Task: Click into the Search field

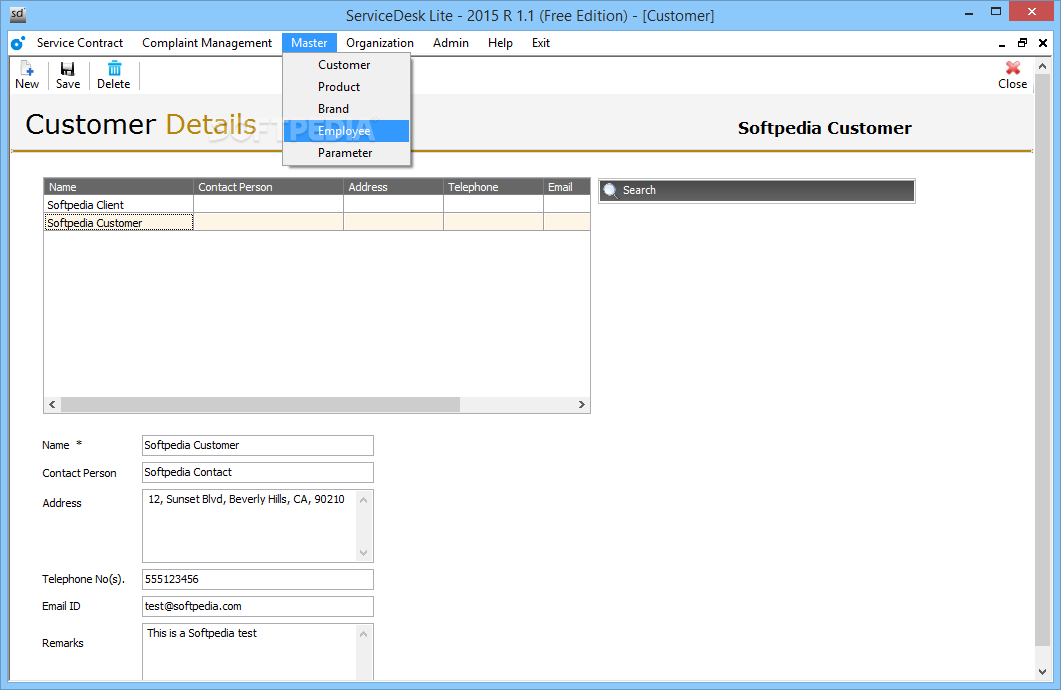Action: [x=757, y=190]
